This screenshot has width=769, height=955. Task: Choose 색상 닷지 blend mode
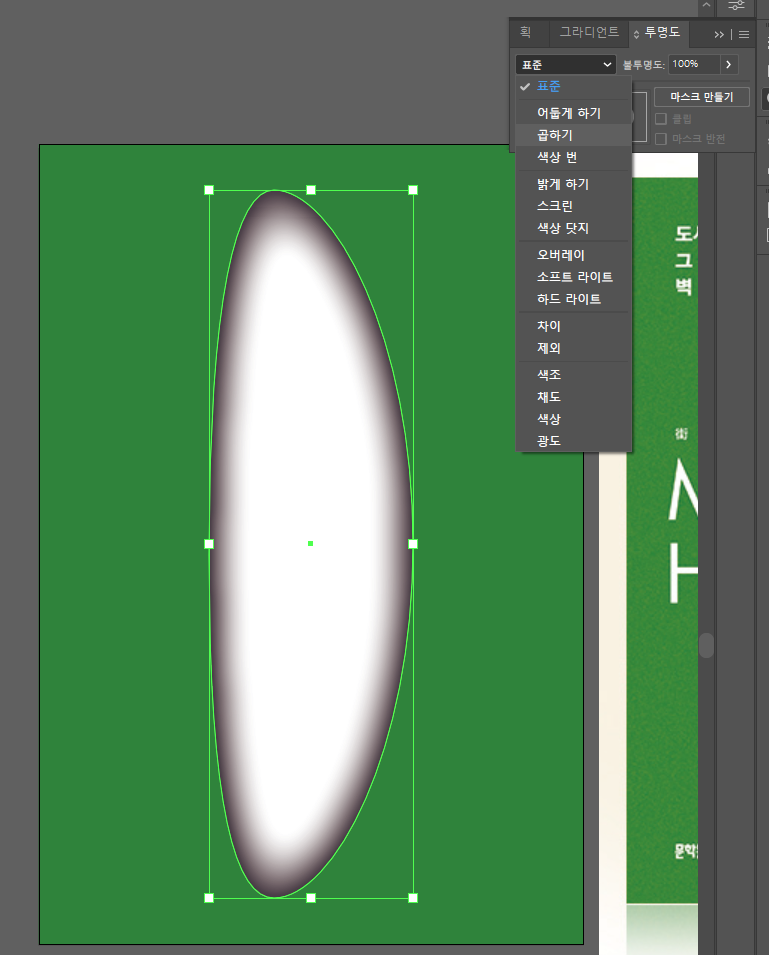(573, 228)
